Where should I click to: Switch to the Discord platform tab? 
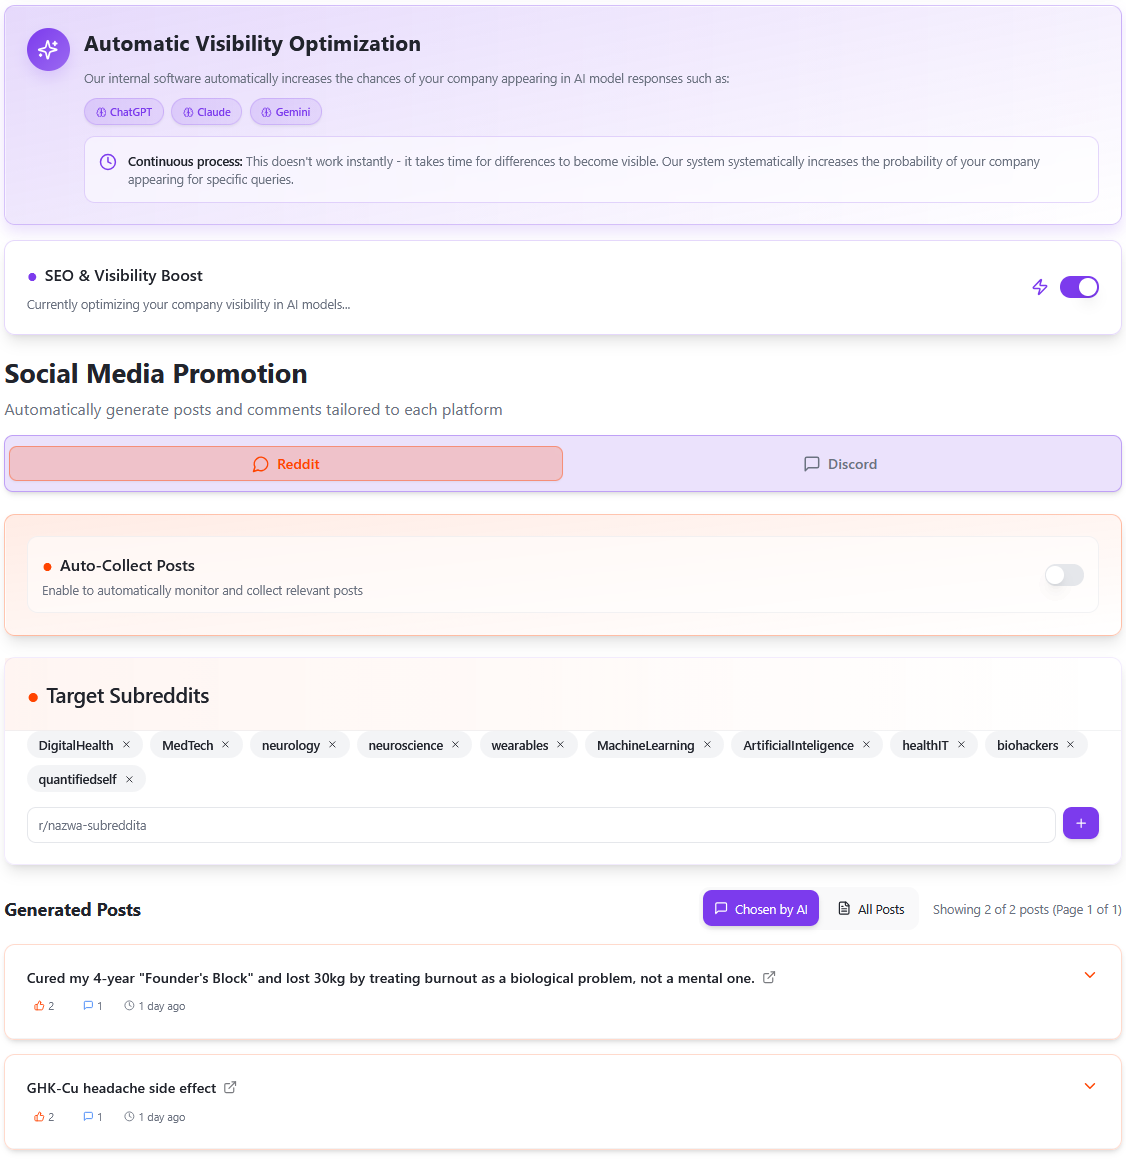(x=839, y=463)
